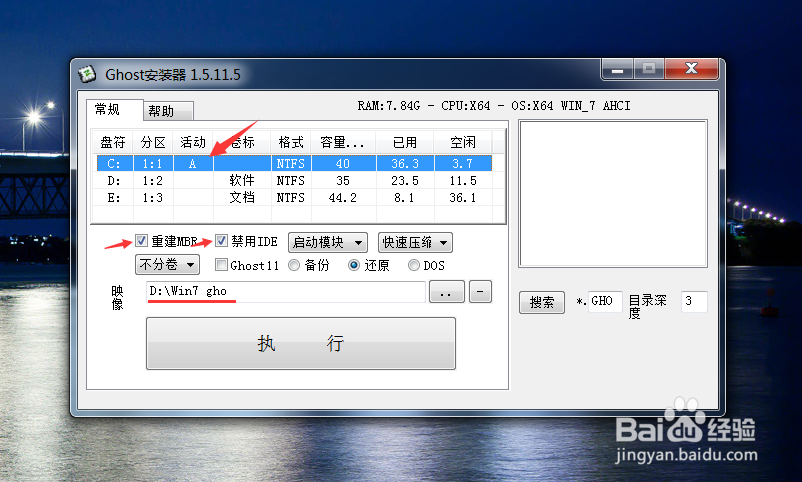
Task: Click the 23.5 used-space cell
Action: coord(405,181)
